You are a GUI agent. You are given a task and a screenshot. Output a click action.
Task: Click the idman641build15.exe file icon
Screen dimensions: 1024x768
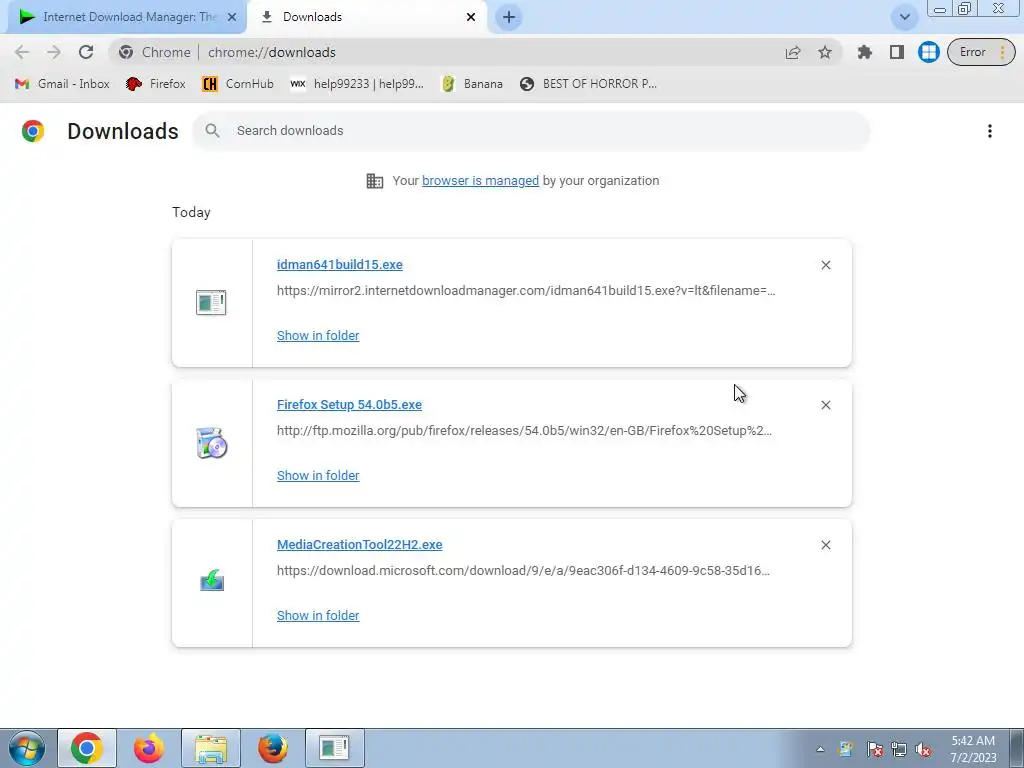211,302
